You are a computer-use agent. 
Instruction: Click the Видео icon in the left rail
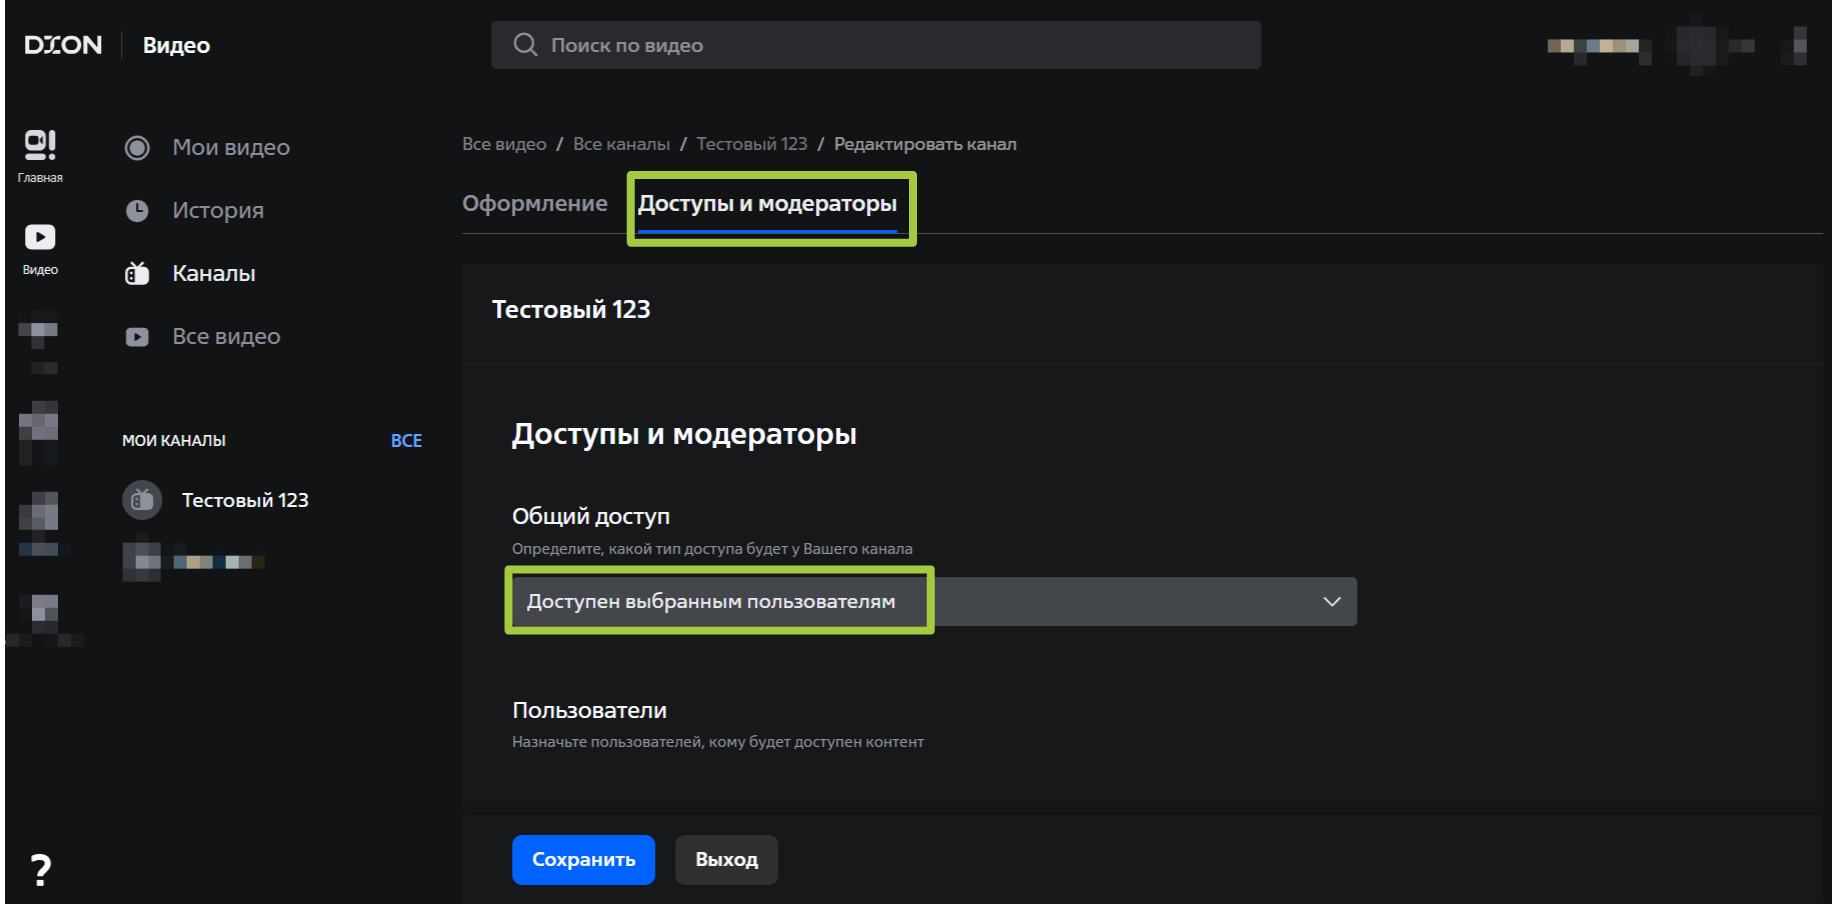(x=40, y=237)
